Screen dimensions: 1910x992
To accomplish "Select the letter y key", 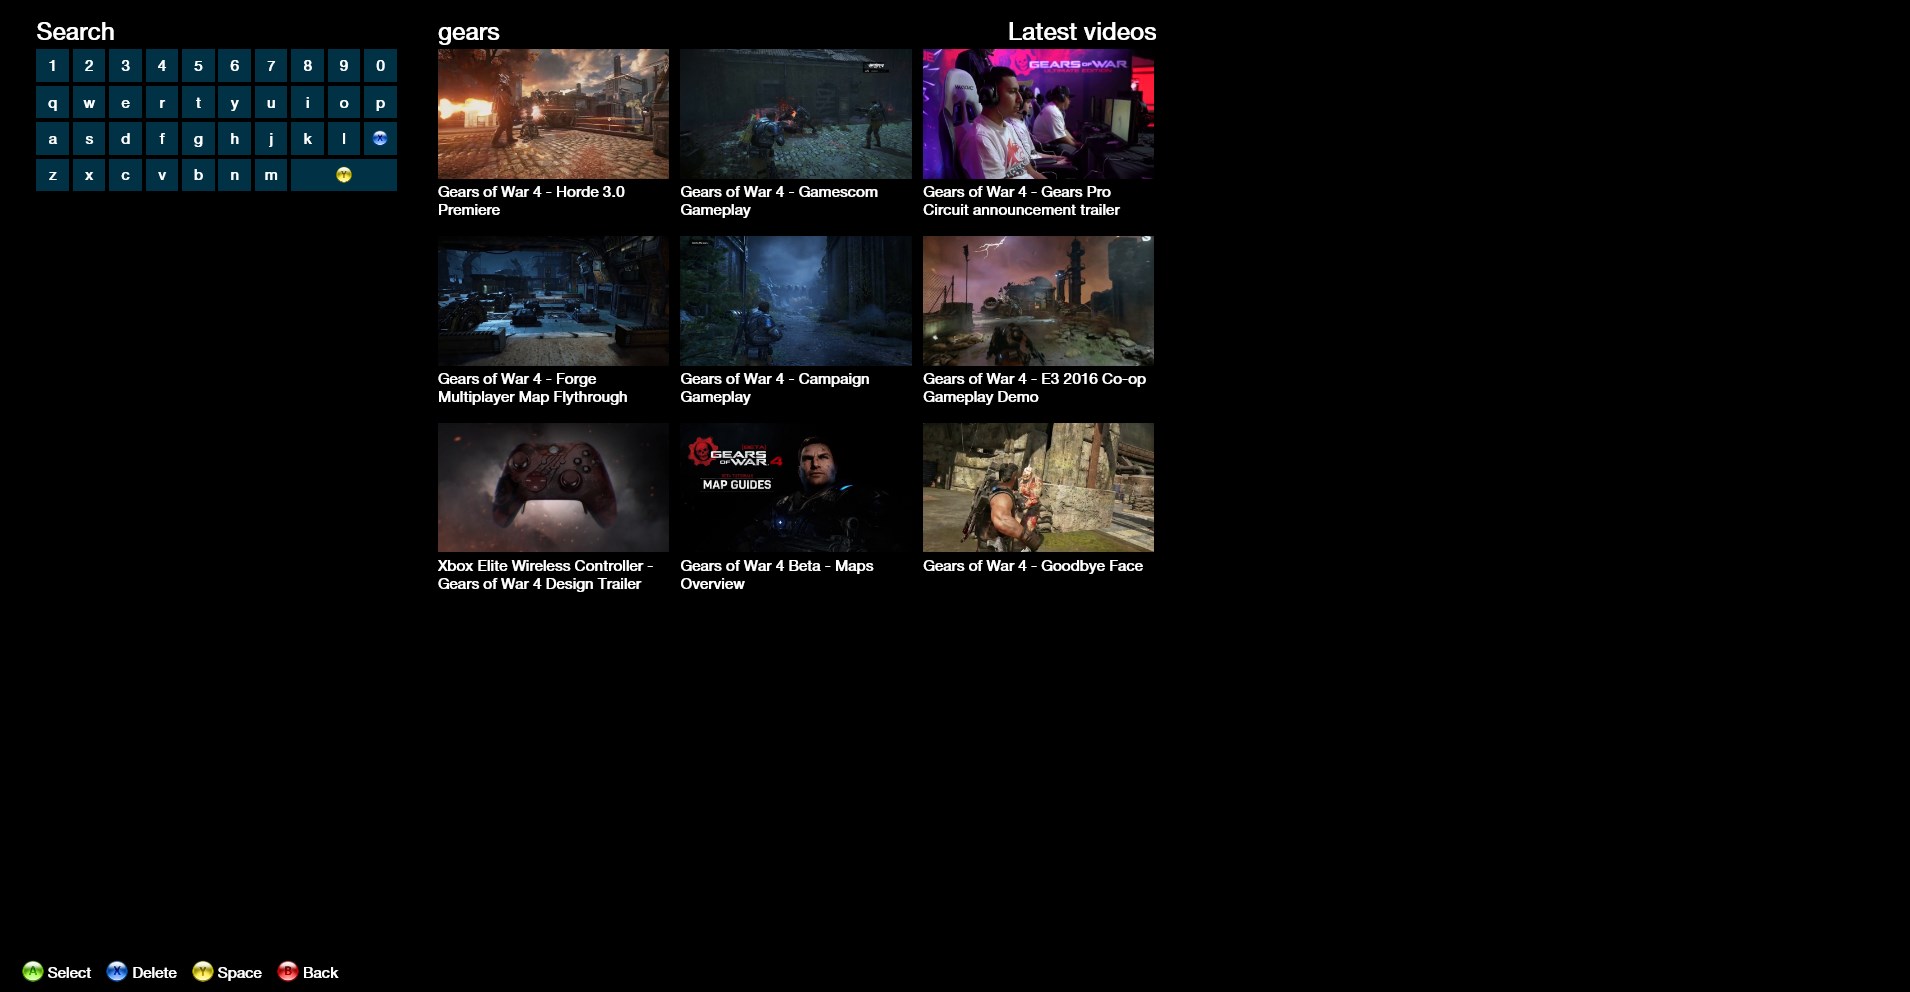I will pos(235,102).
